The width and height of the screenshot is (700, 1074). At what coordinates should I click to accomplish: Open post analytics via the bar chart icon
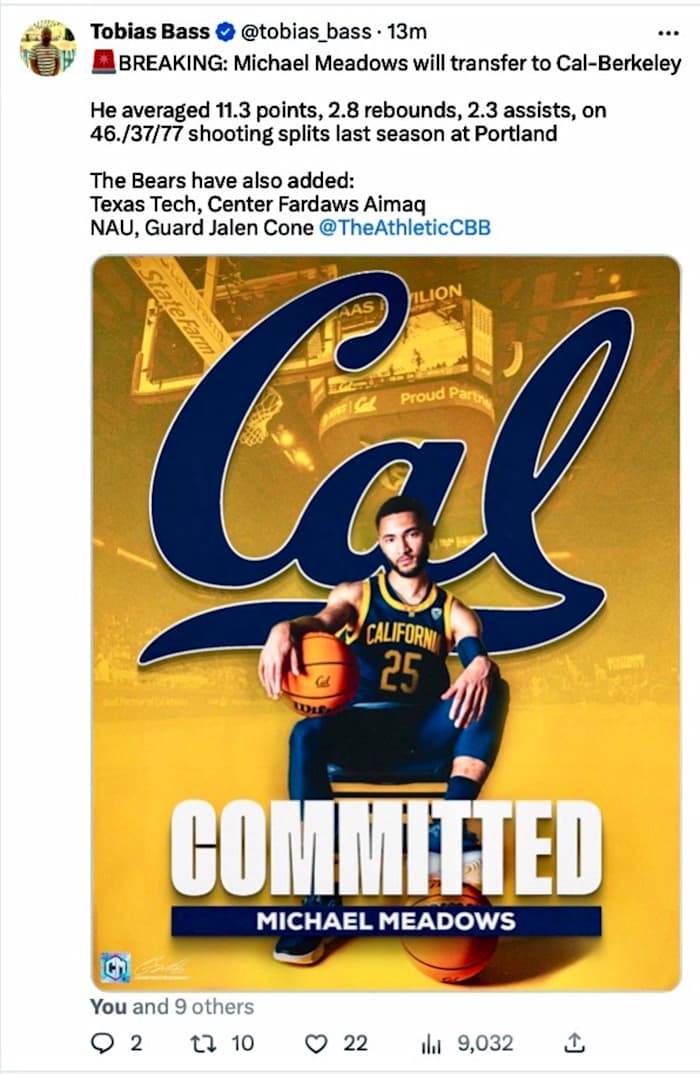tap(430, 1043)
